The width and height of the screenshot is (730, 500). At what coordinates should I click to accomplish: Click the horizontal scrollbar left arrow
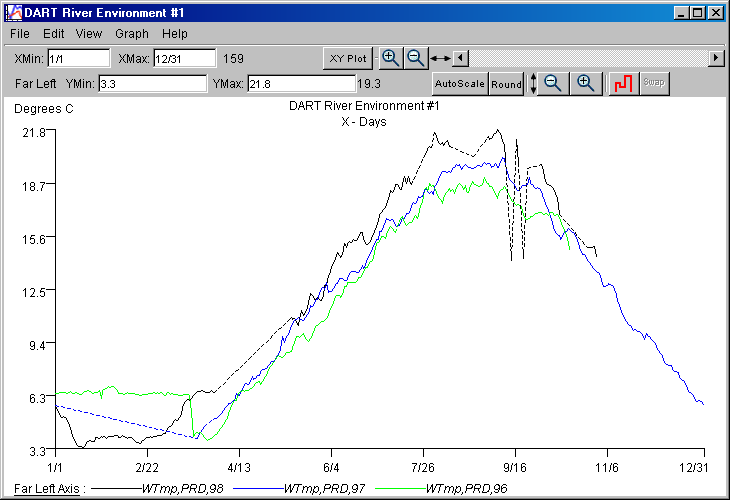461,58
